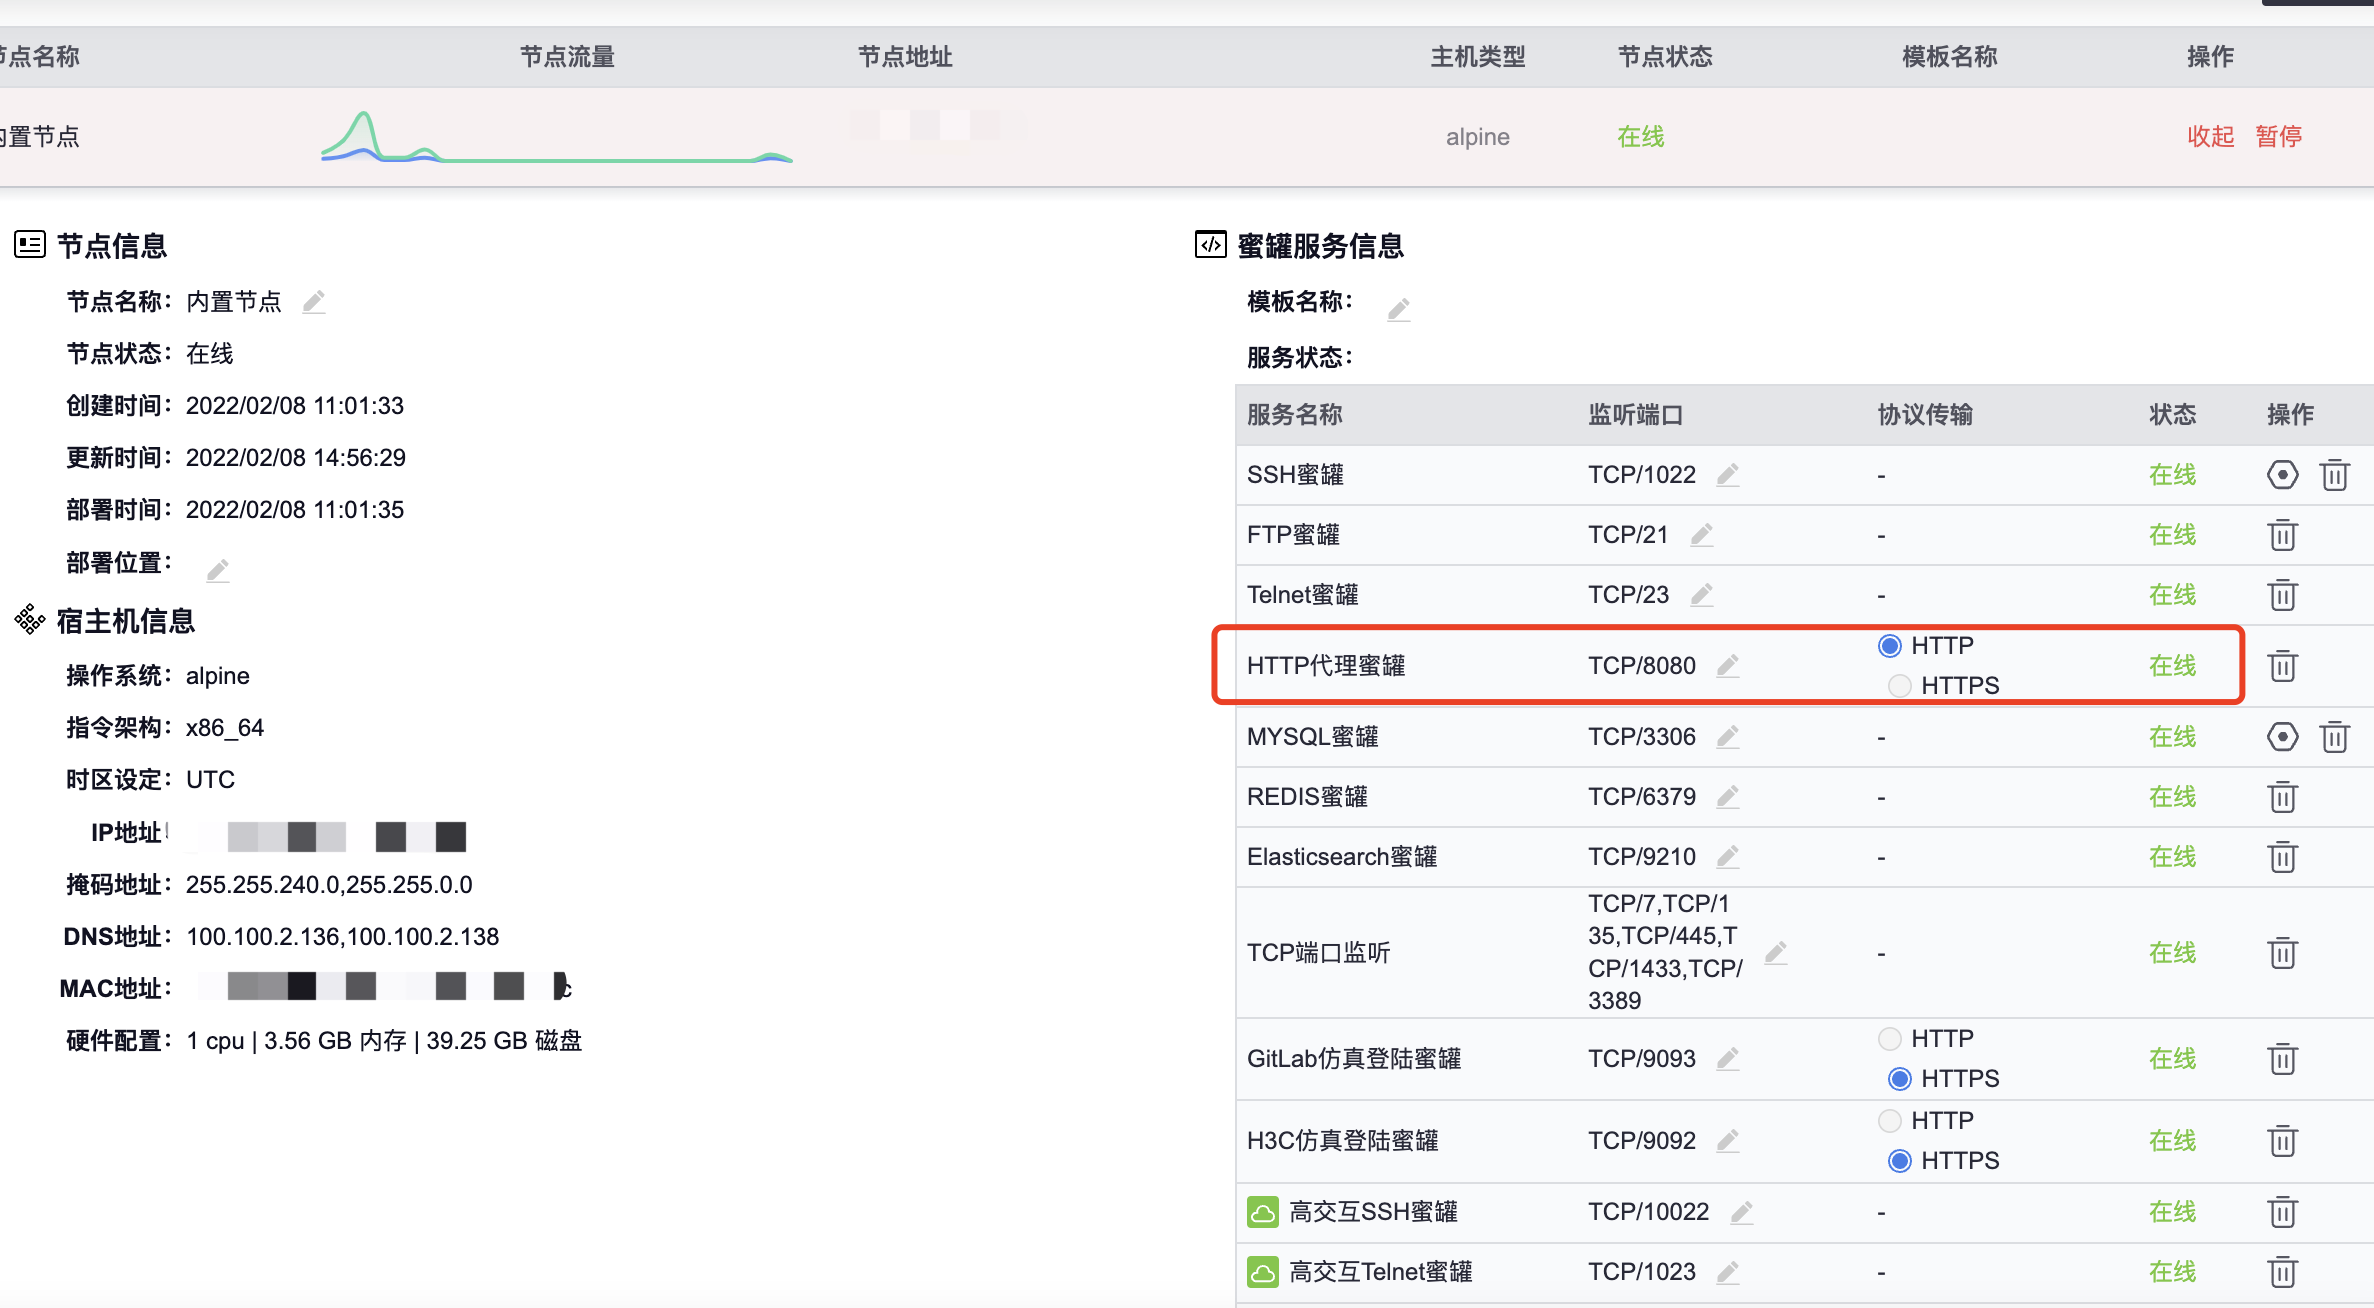This screenshot has width=2374, height=1308.
Task: Delete the Elasticsearch蜜罐 service
Action: point(2283,857)
